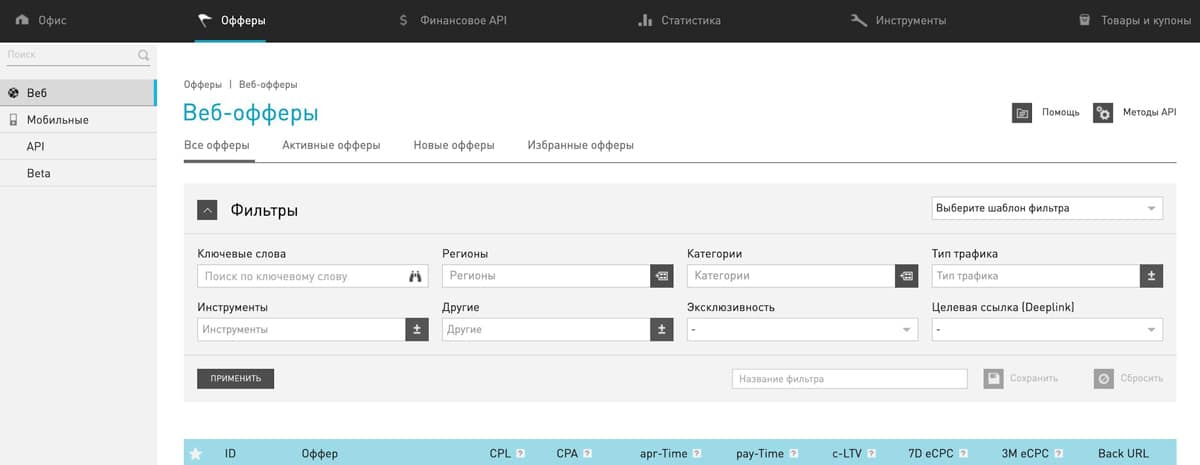
Task: Open the Выберите шаблон фильтра dropdown
Action: 1047,209
